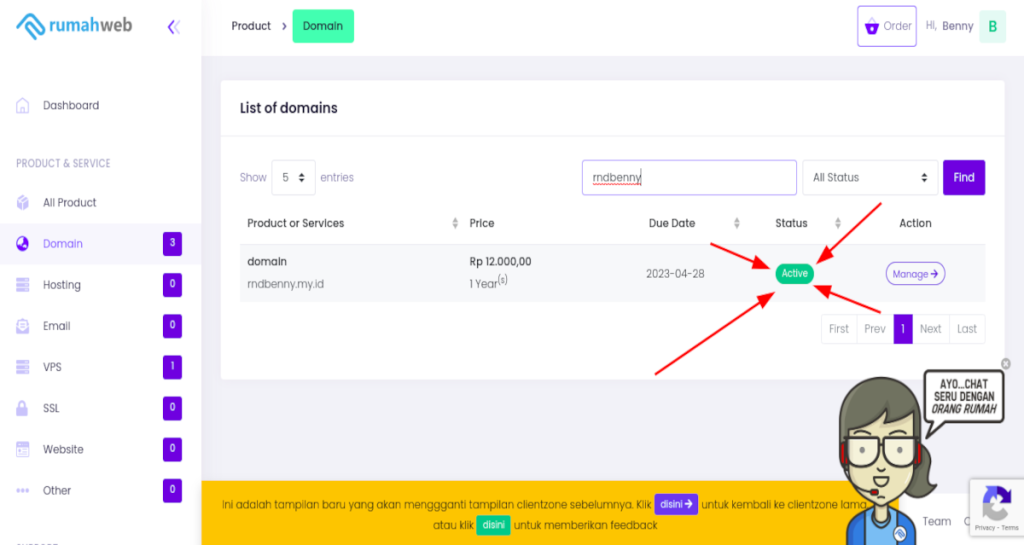Click the VPS count badge 1
The image size is (1024, 545).
[x=172, y=367]
